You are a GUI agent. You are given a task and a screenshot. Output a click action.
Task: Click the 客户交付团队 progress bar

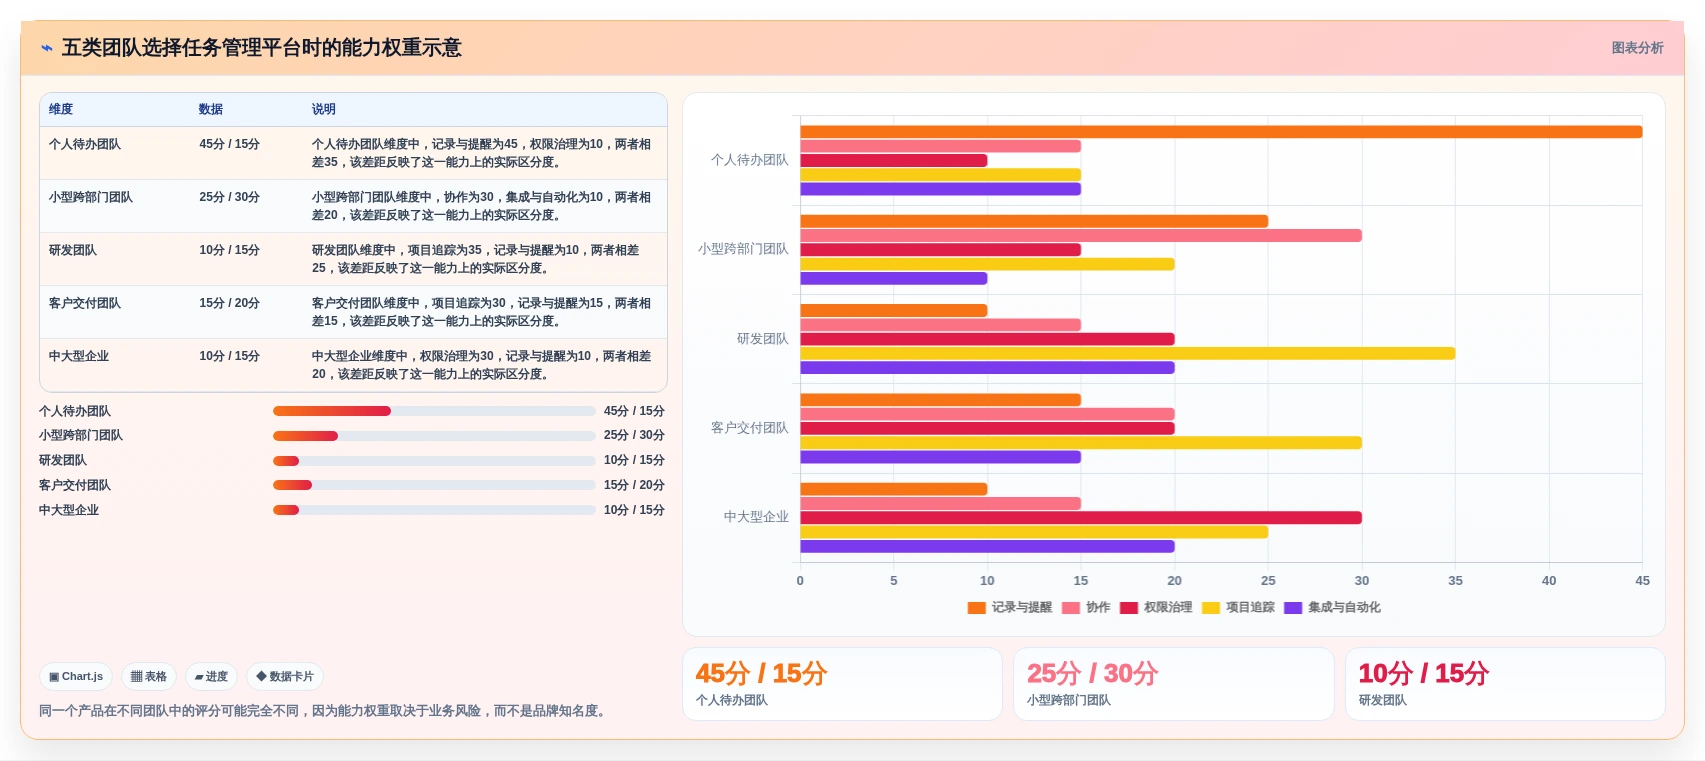[x=434, y=485]
